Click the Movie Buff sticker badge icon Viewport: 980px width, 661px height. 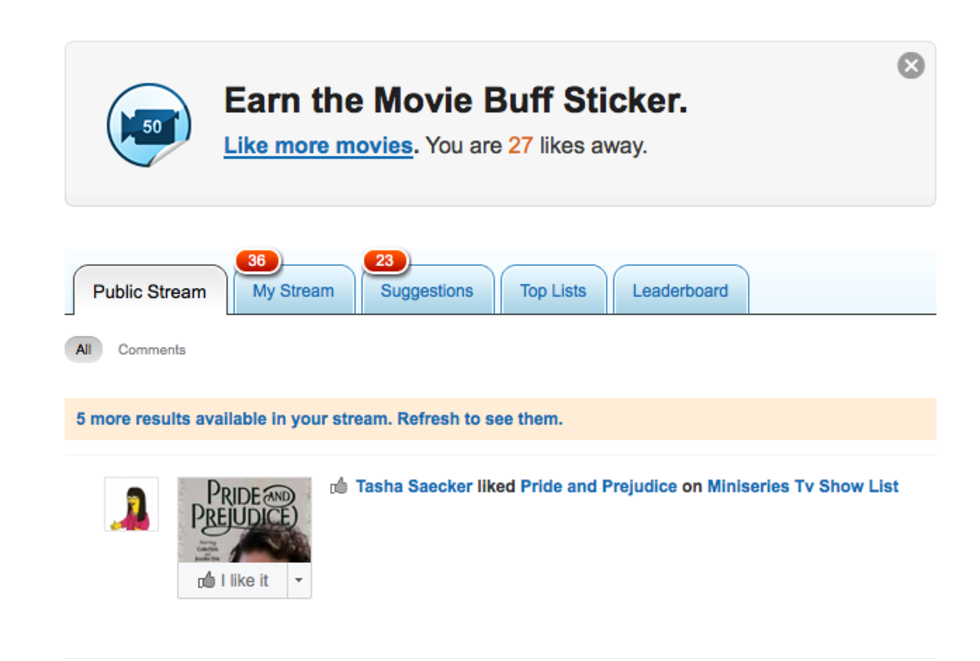coord(149,125)
